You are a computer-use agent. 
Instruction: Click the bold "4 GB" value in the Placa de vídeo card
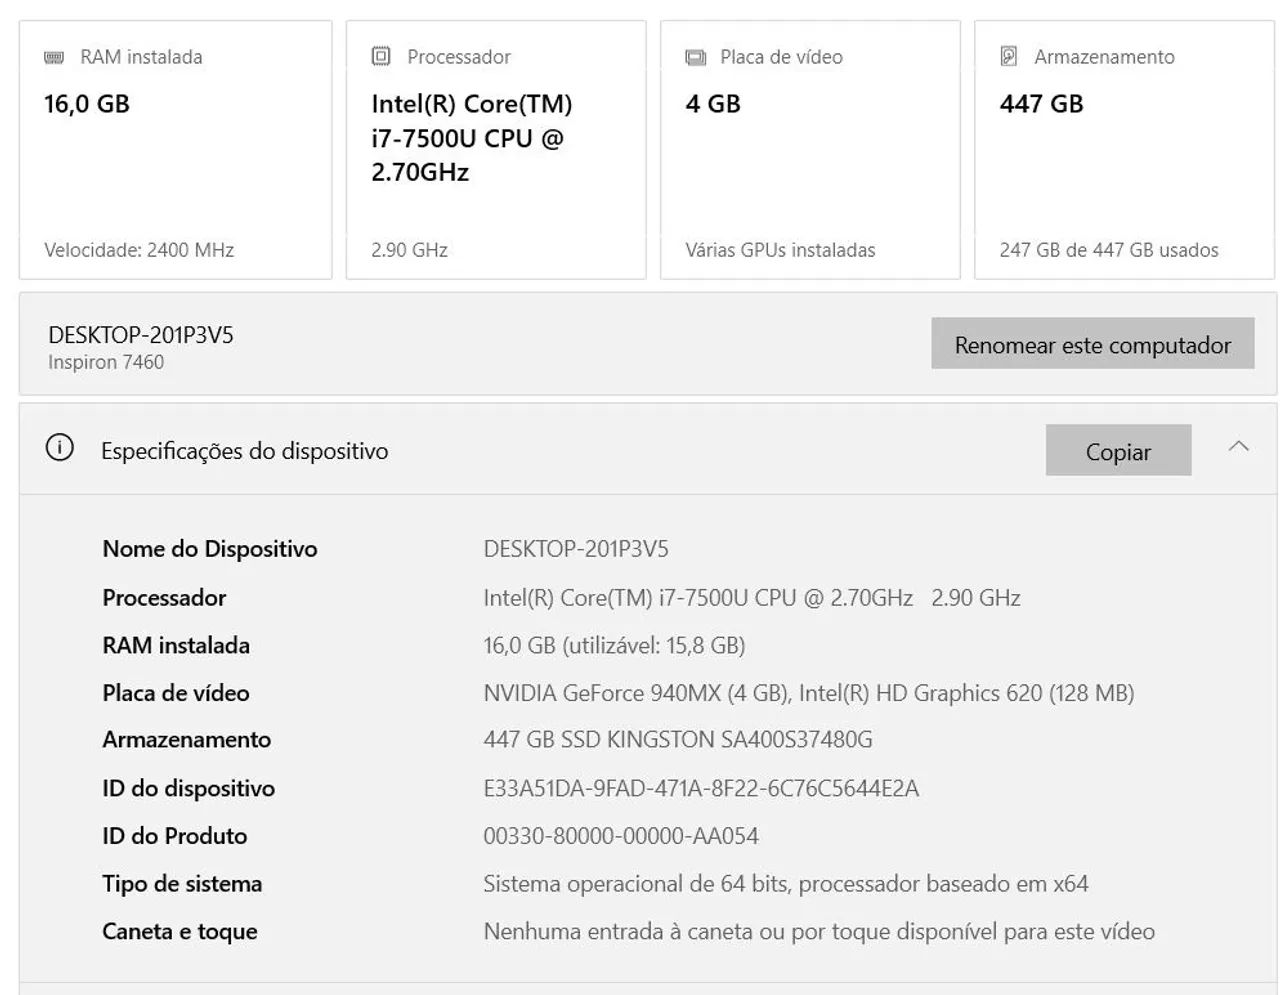tap(713, 104)
